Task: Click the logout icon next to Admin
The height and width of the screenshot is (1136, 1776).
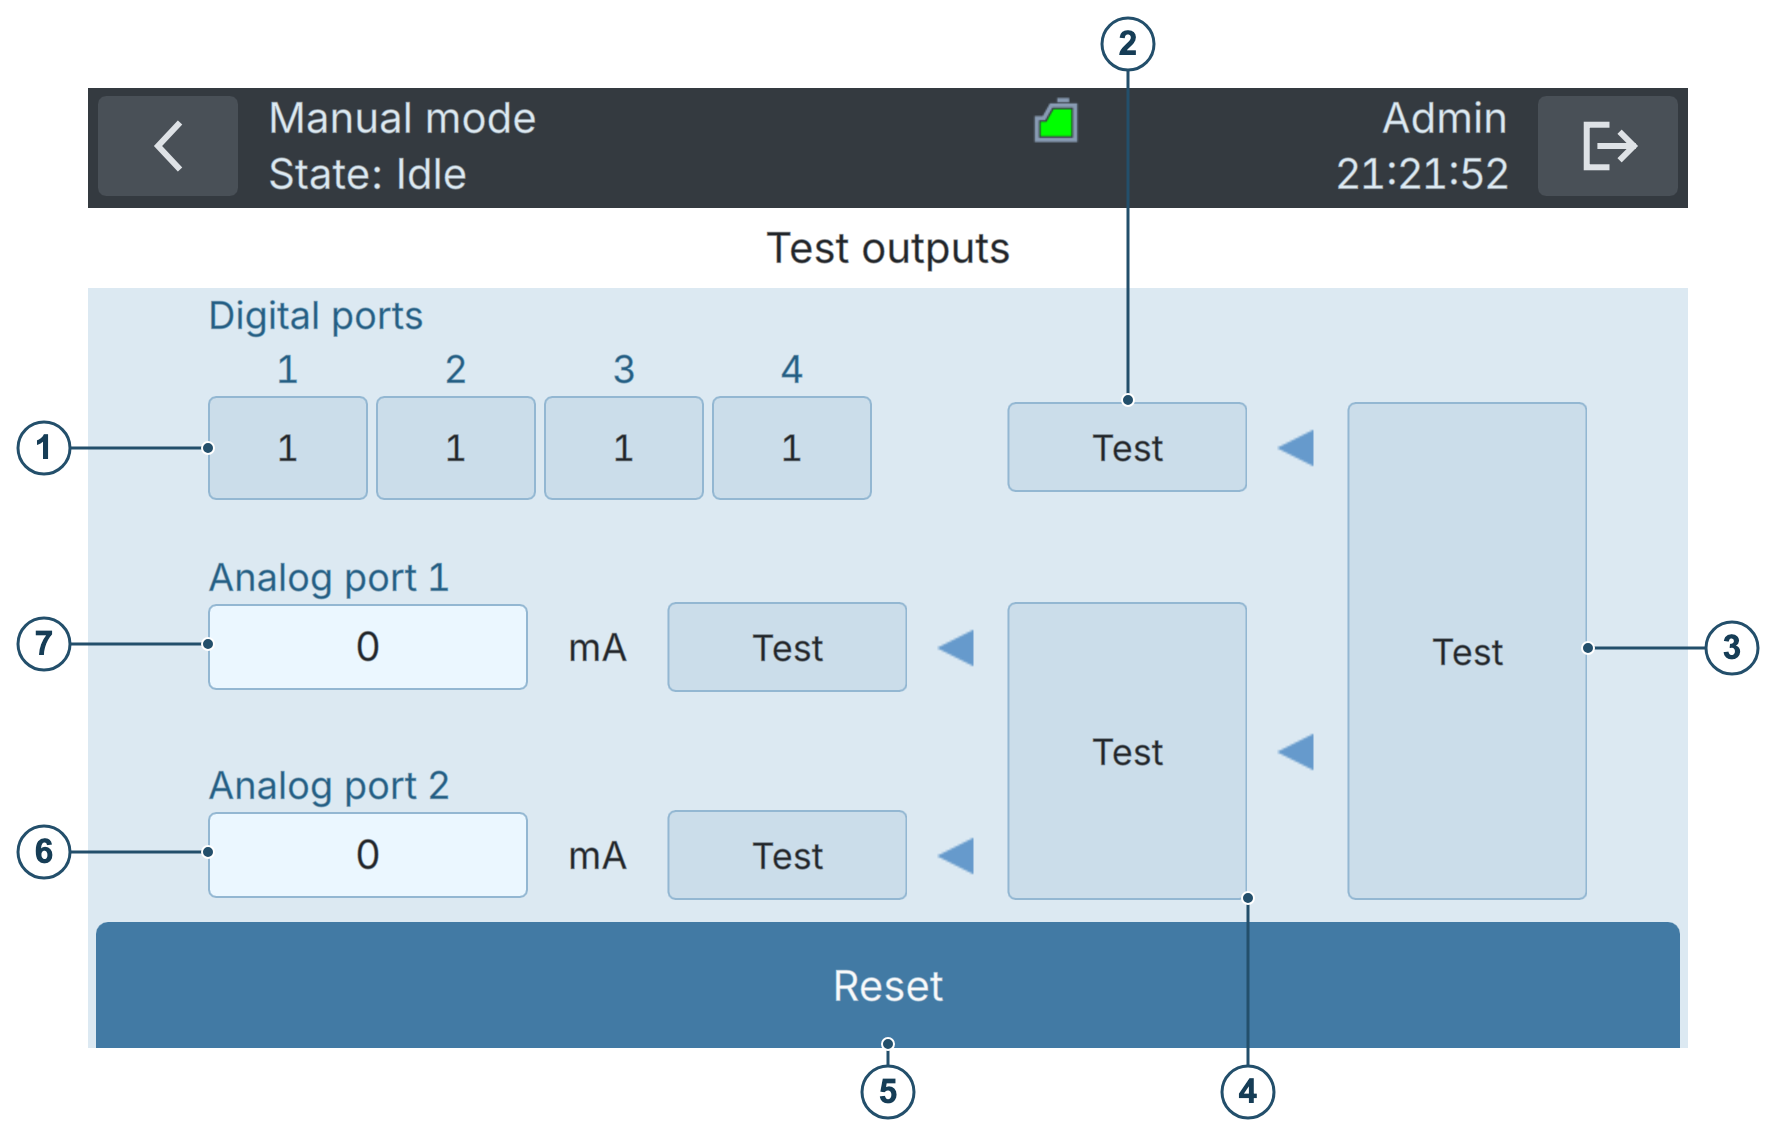Action: [x=1608, y=146]
